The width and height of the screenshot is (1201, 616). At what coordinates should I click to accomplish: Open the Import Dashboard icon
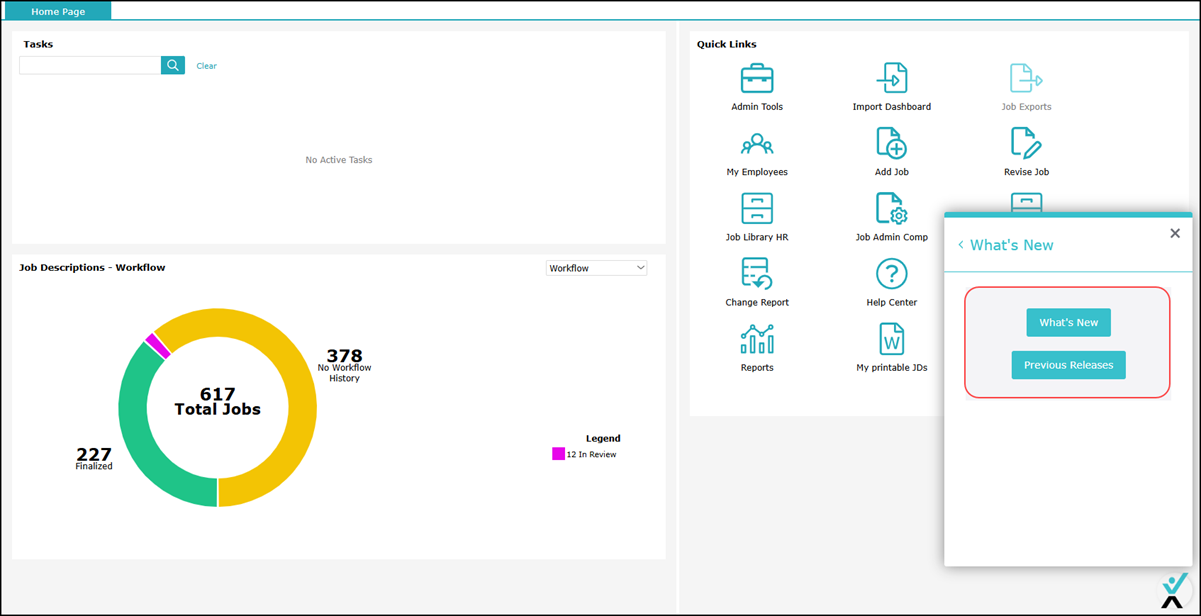pos(891,79)
